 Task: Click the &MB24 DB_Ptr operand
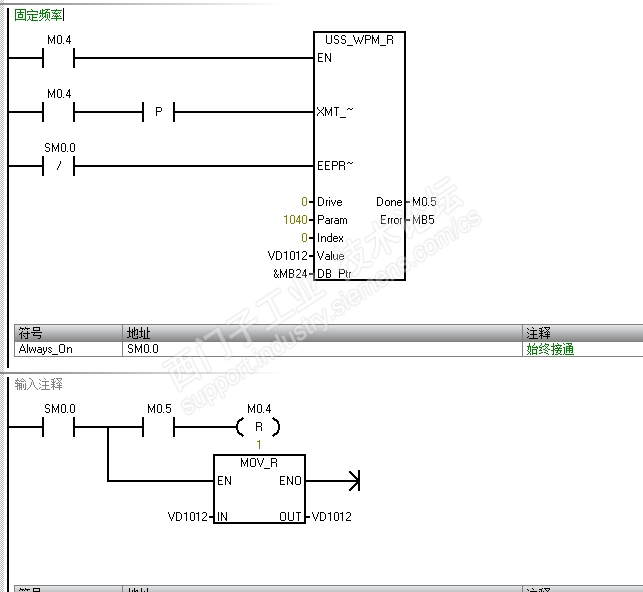coord(290,274)
